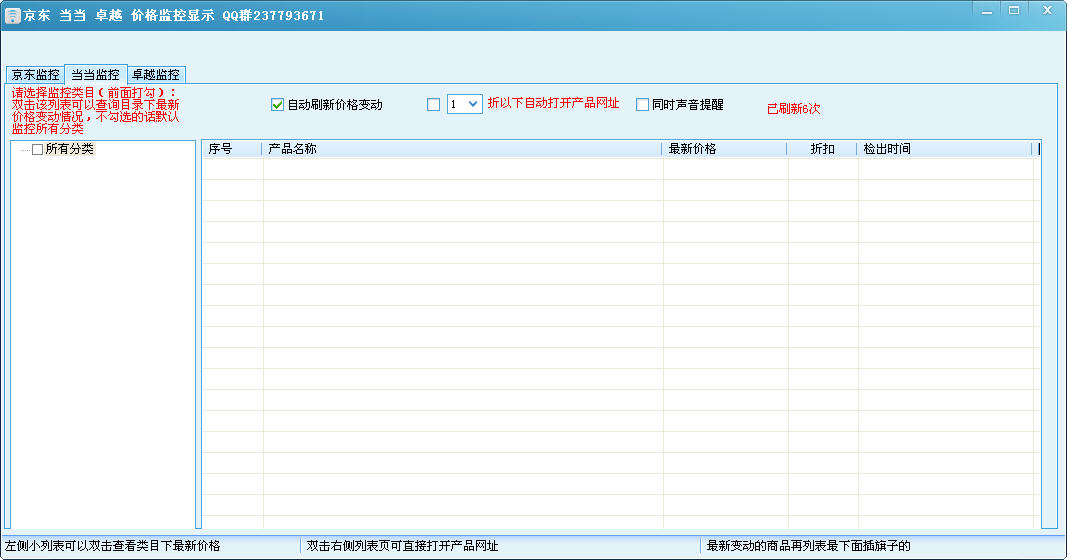Switch to the 京东监控 tab
The height and width of the screenshot is (560, 1067).
pyautogui.click(x=35, y=75)
